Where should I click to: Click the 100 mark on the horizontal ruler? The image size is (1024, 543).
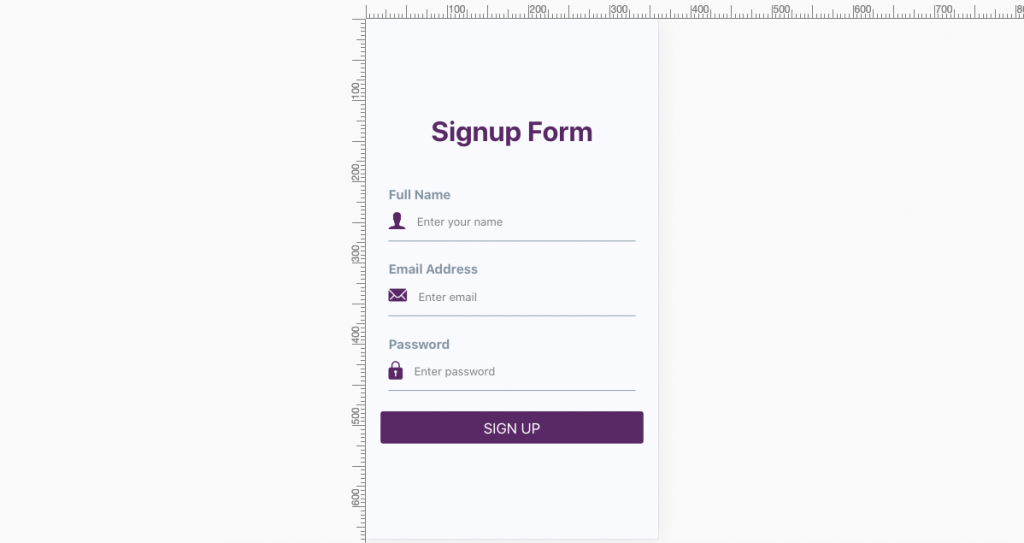pos(448,12)
